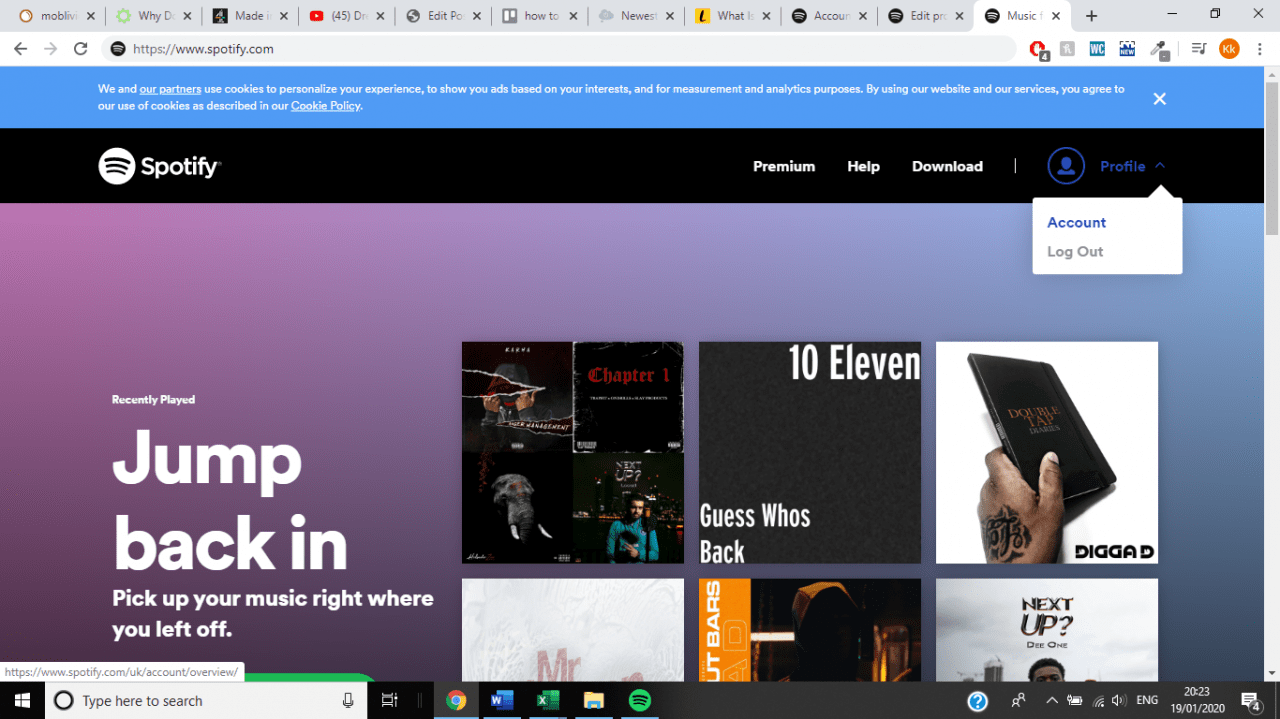Open Excel from the taskbar
The width and height of the screenshot is (1280, 719).
coord(548,700)
